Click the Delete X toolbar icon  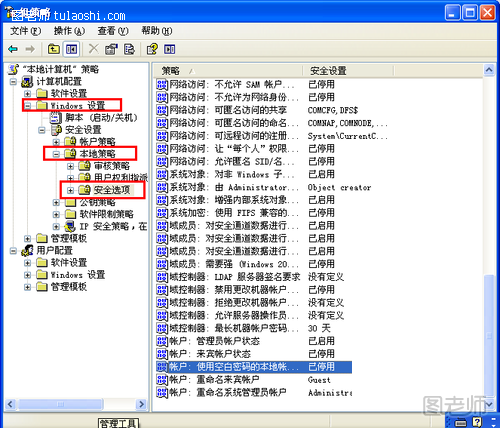(x=94, y=49)
